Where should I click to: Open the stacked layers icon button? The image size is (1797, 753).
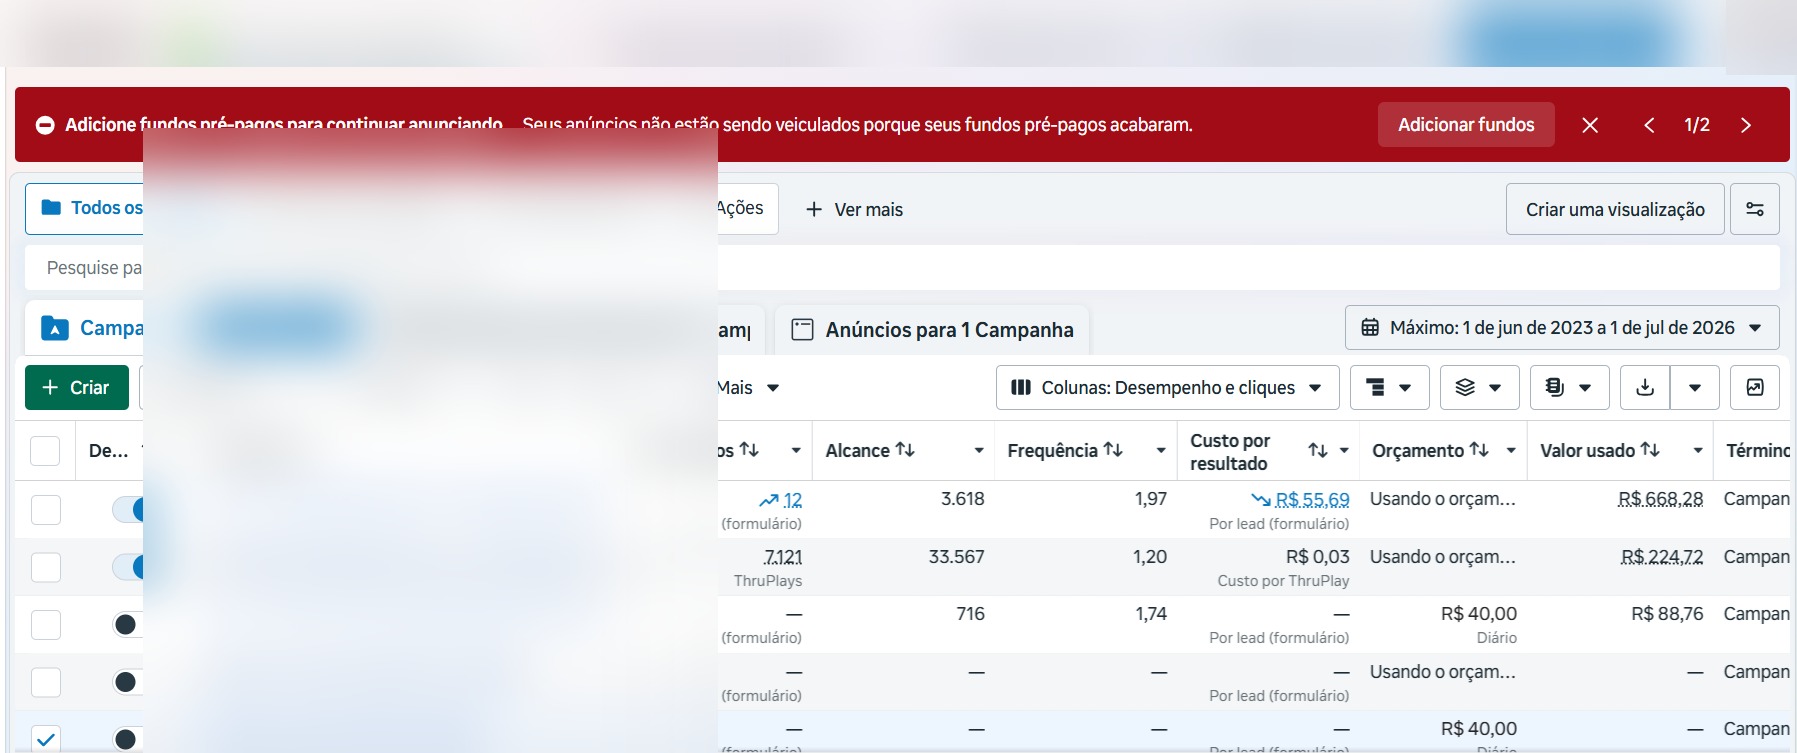[x=1480, y=387]
